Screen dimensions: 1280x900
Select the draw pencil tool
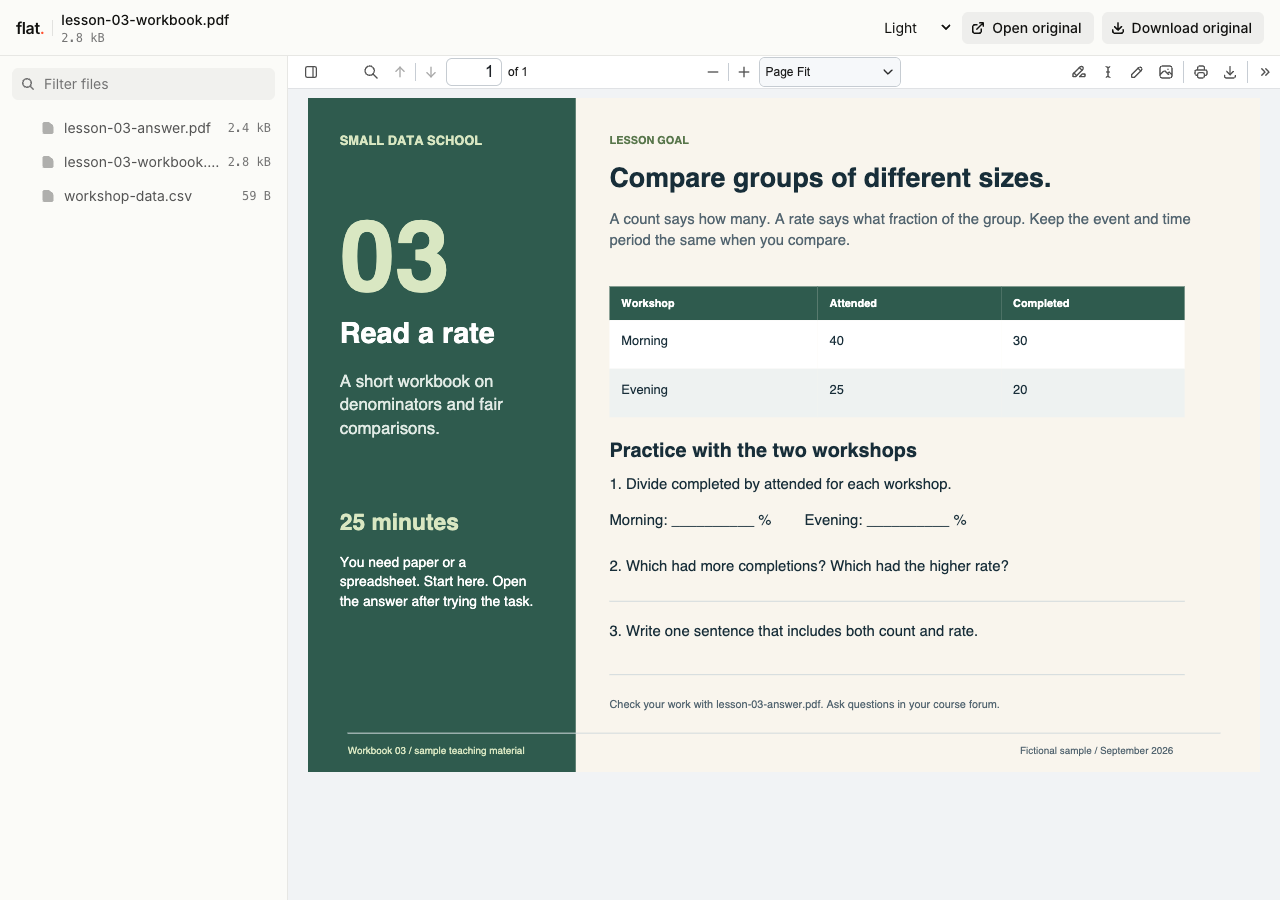[x=1137, y=72]
